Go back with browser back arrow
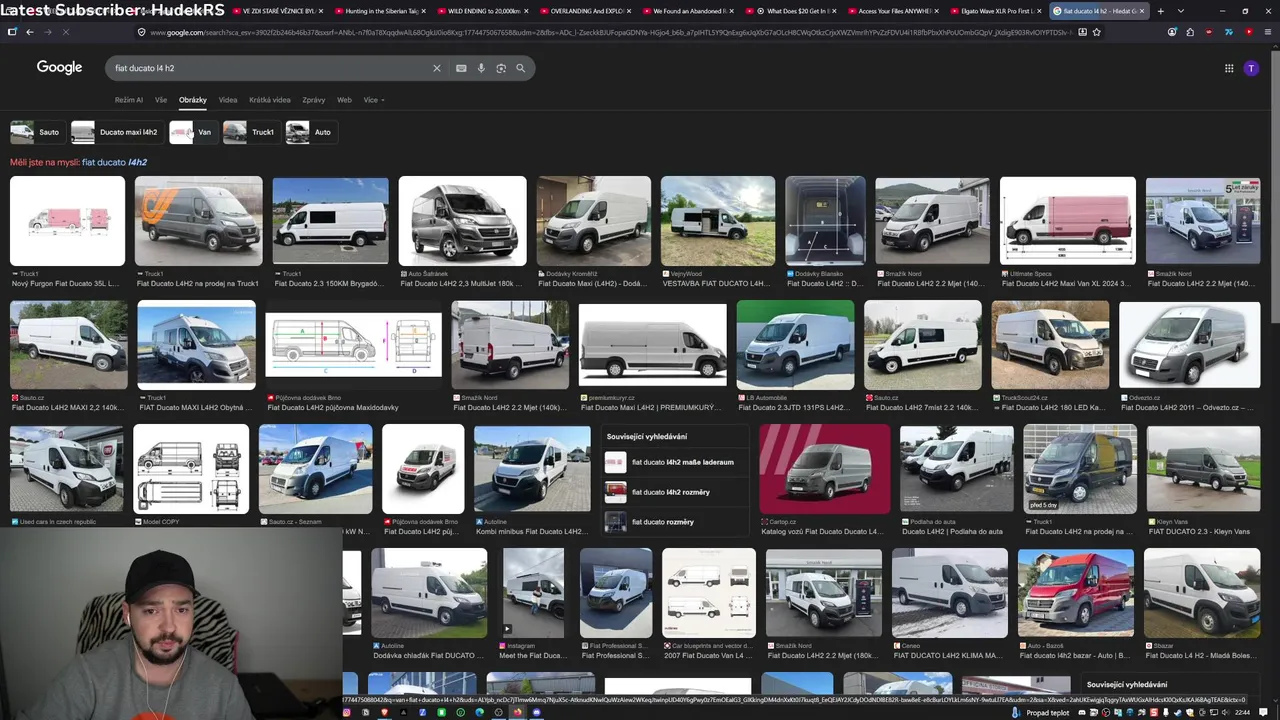Viewport: 1280px width, 720px height. coord(30,32)
